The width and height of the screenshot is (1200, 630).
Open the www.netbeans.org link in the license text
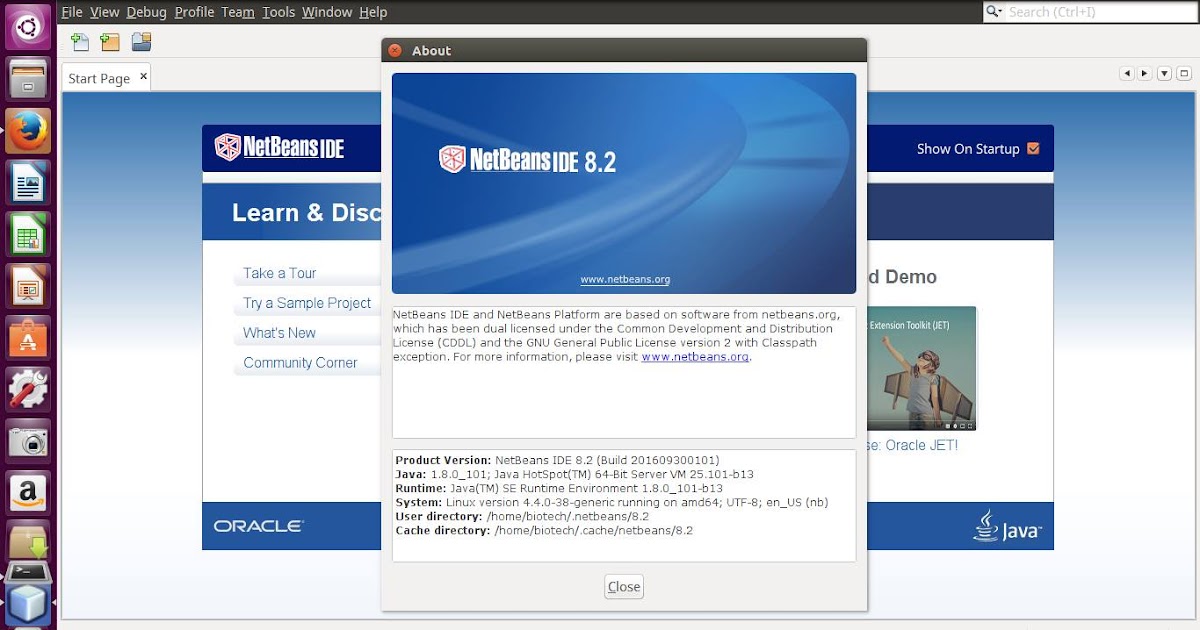(x=695, y=357)
